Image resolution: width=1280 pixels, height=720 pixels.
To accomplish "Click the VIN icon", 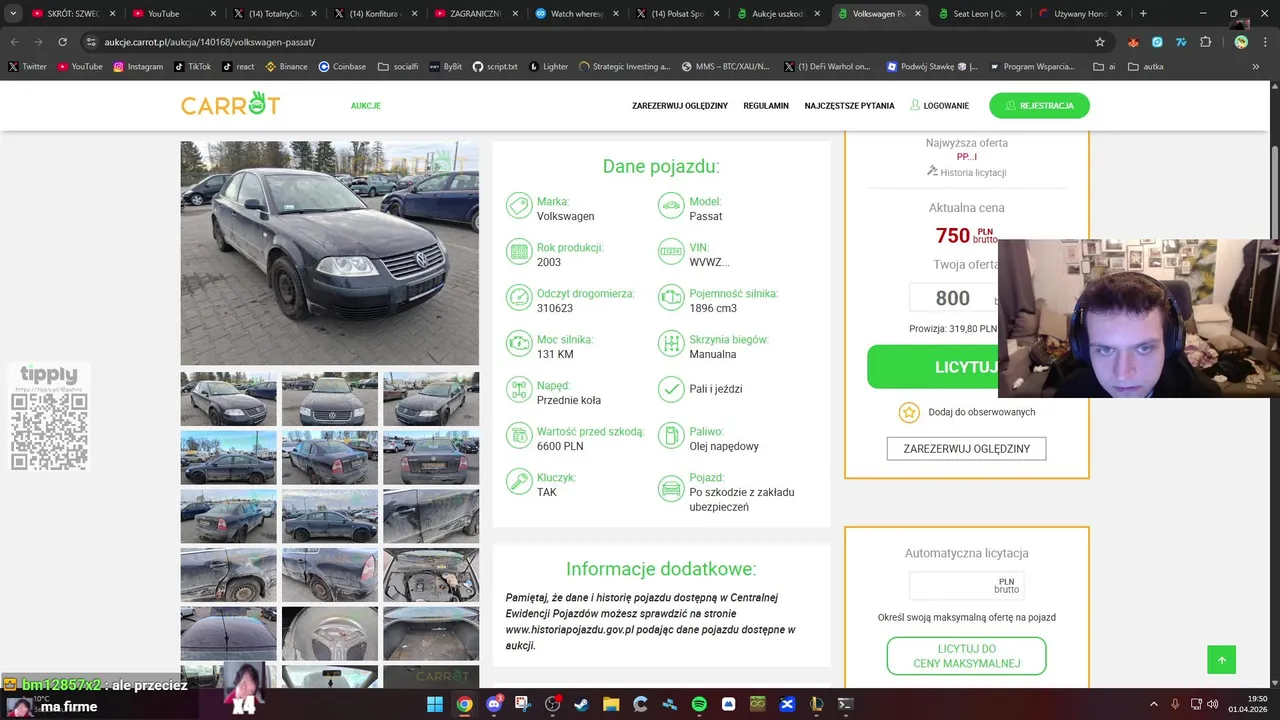I will coord(671,252).
